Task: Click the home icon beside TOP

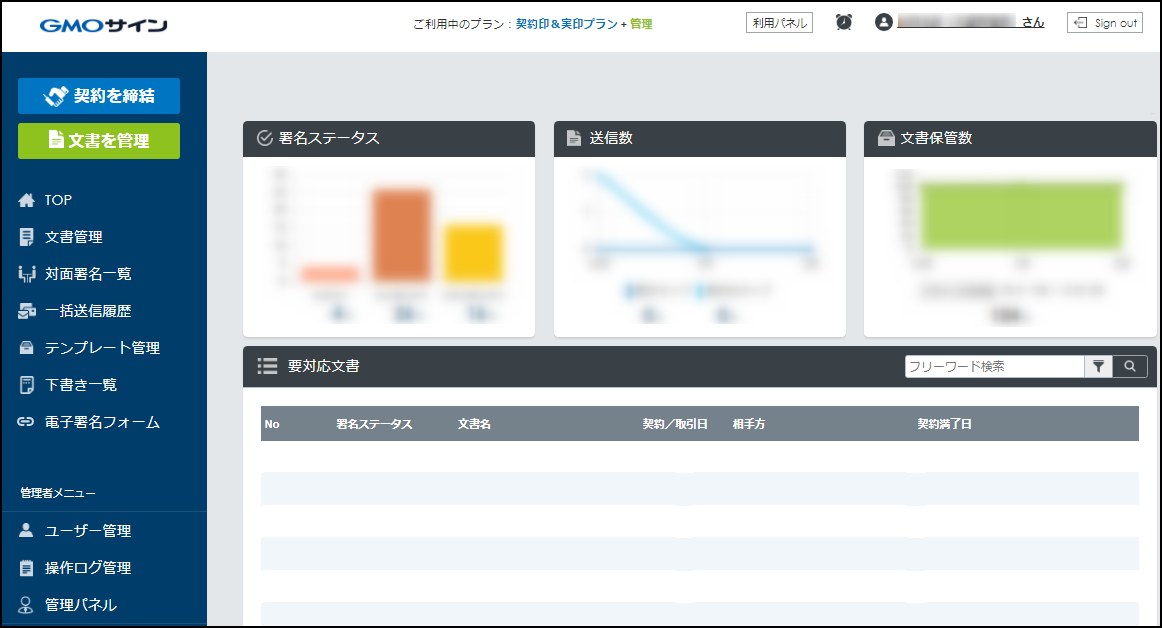Action: pyautogui.click(x=27, y=200)
